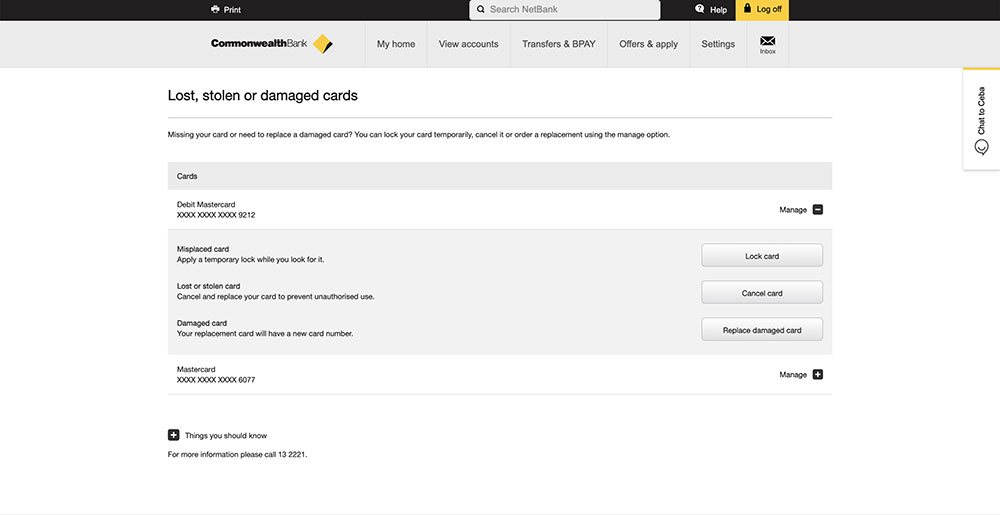Click the Damaged card heading
The width and height of the screenshot is (1000, 515).
(202, 323)
